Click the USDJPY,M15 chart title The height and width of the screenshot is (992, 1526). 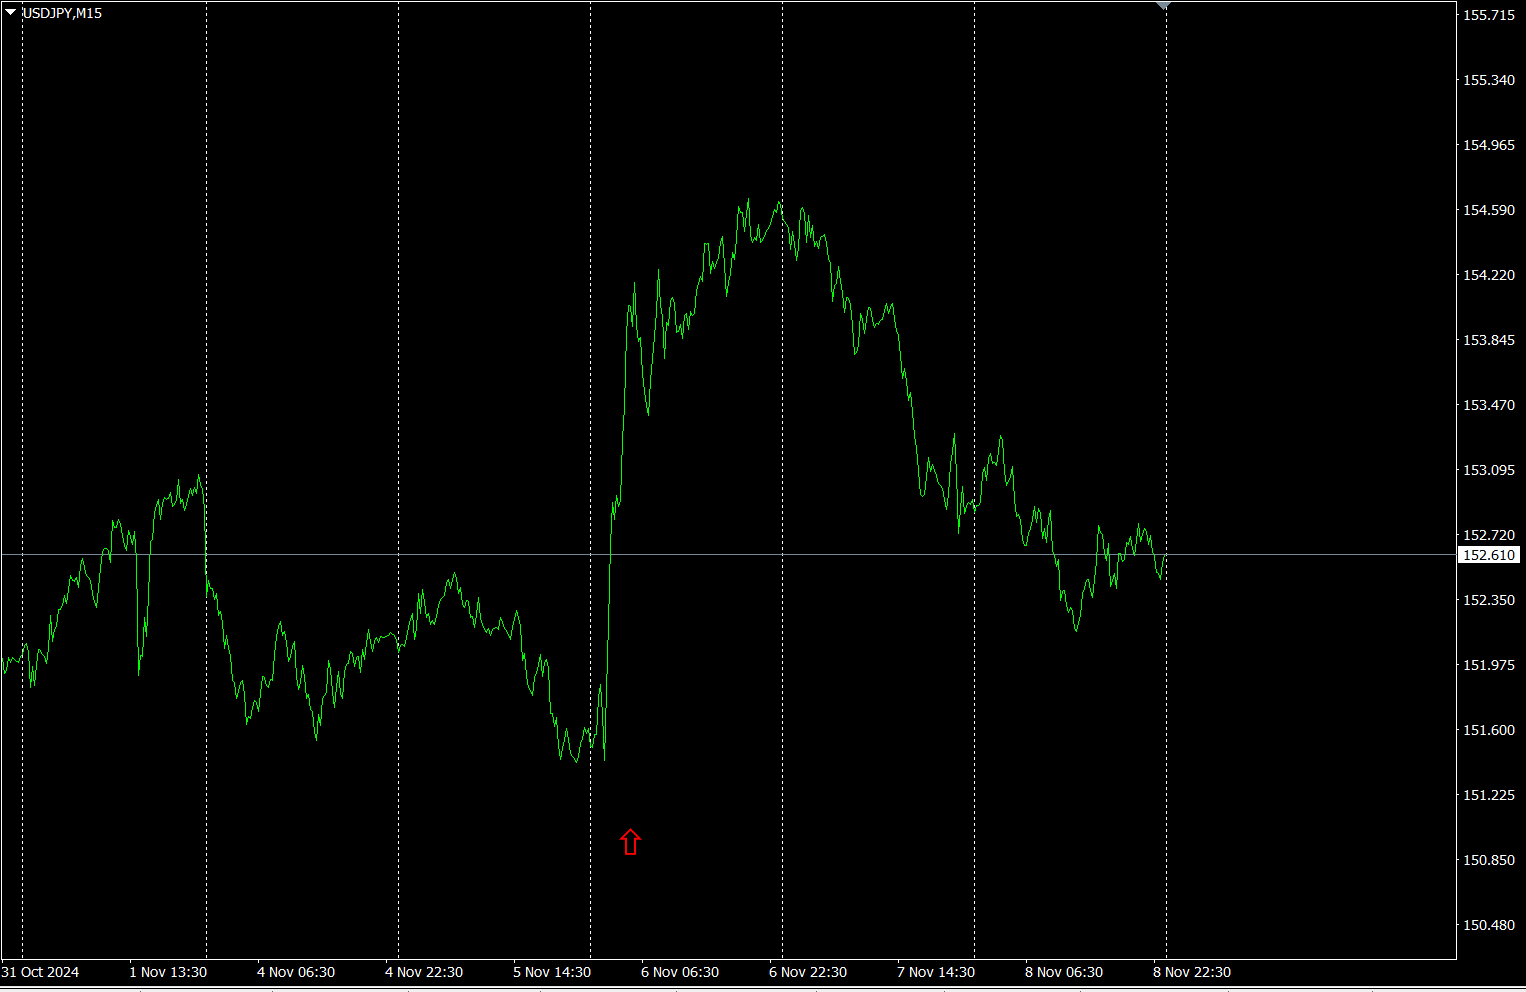point(62,13)
